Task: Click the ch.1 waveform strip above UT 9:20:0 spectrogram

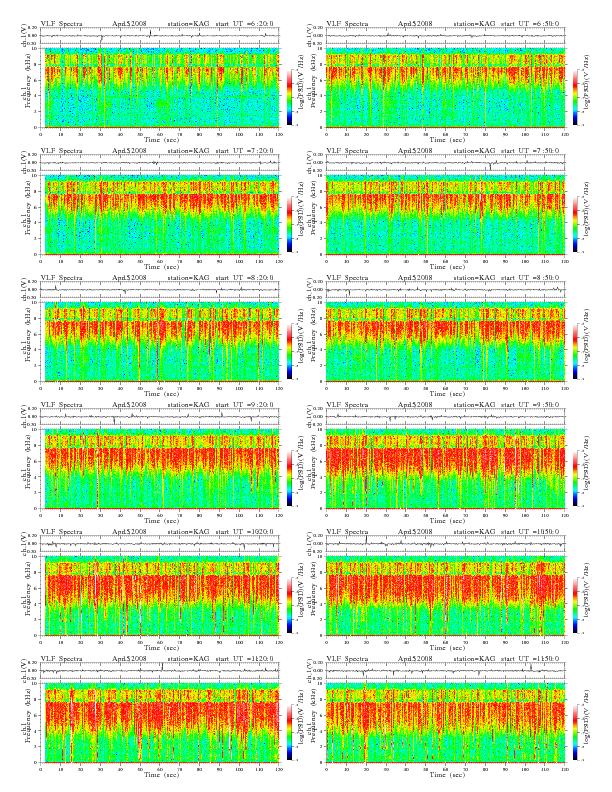Action: [x=160, y=417]
